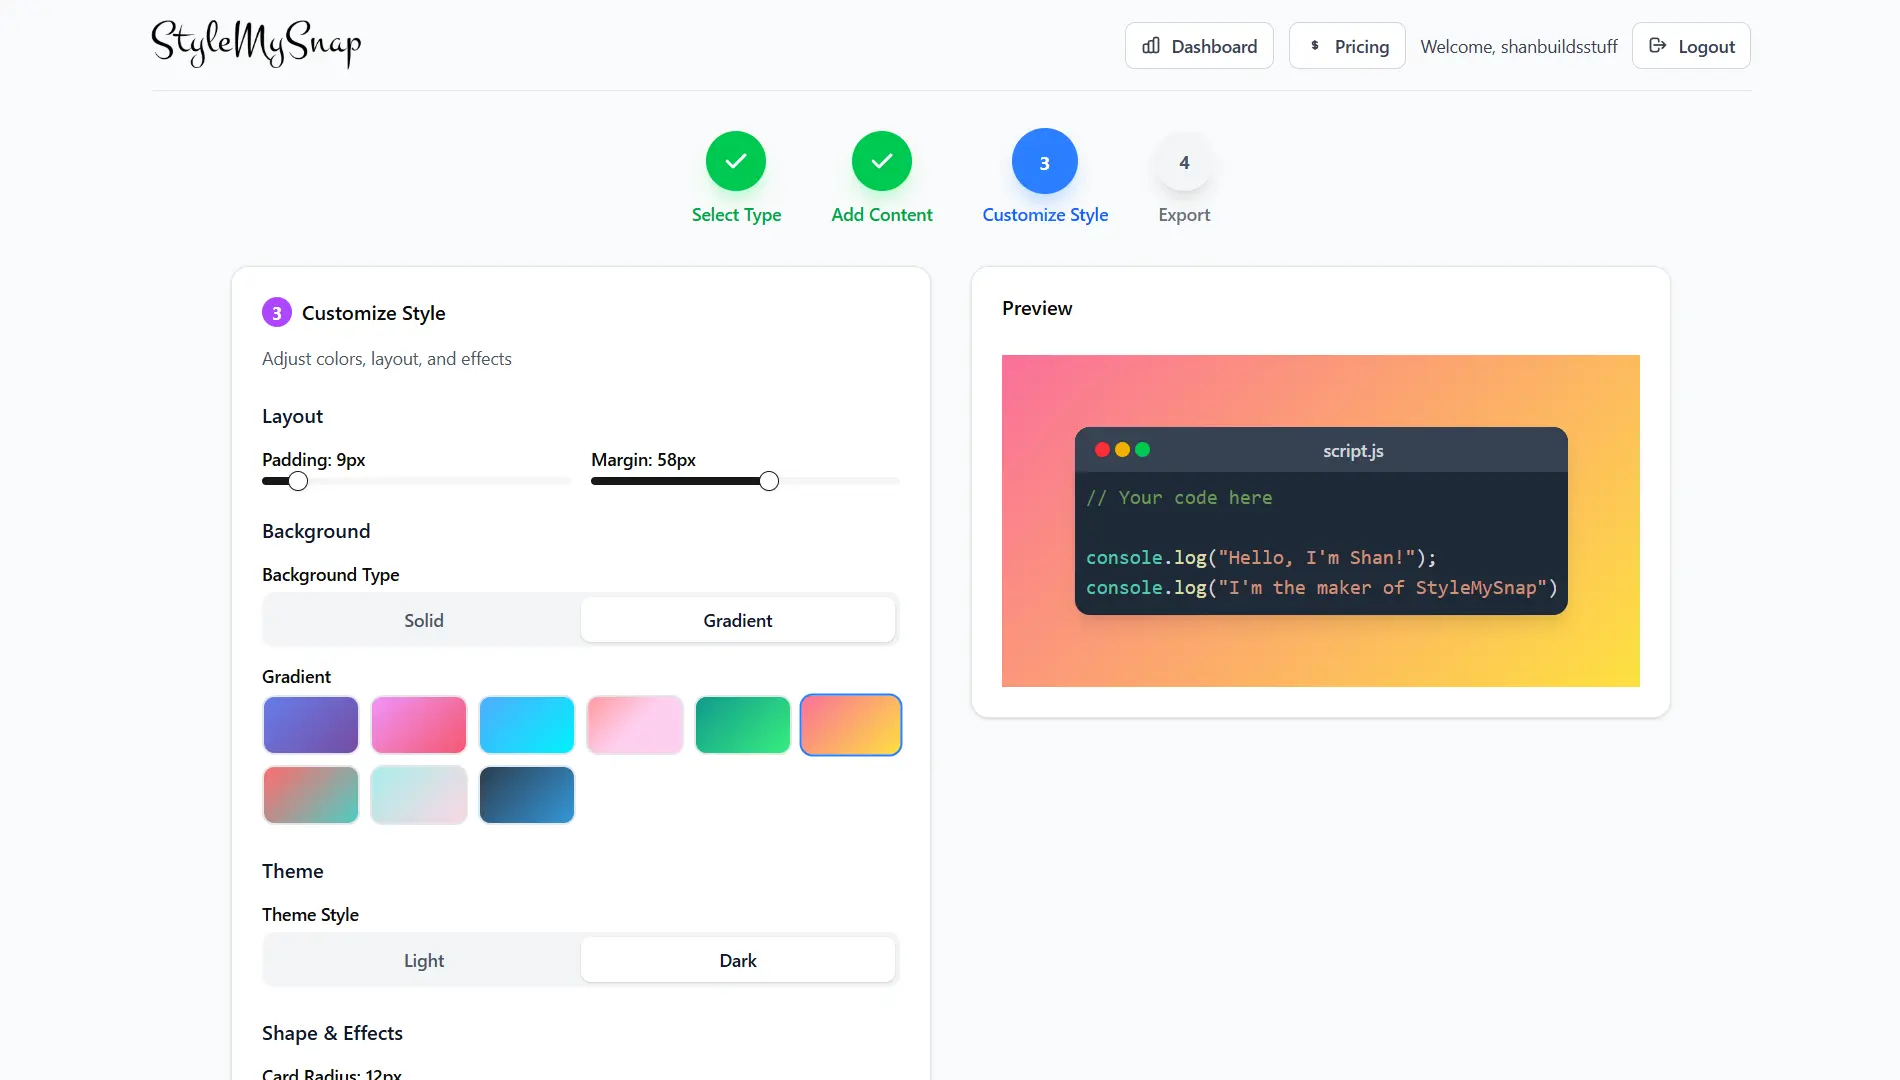Open the Dashboard page

coord(1199,46)
